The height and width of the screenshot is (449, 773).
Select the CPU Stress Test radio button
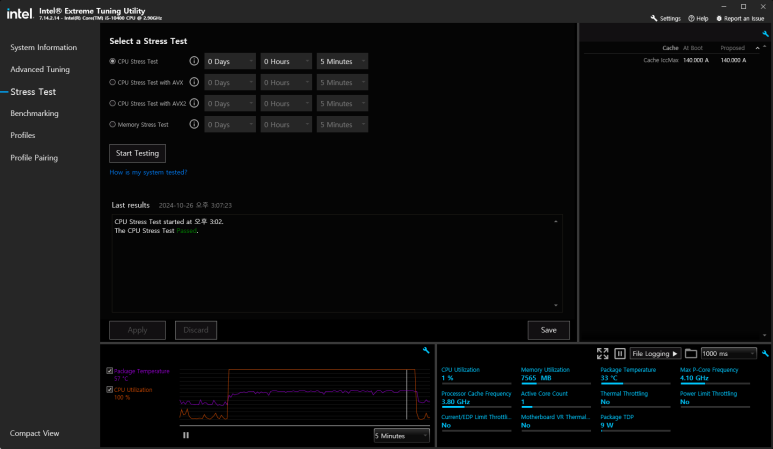pos(112,61)
